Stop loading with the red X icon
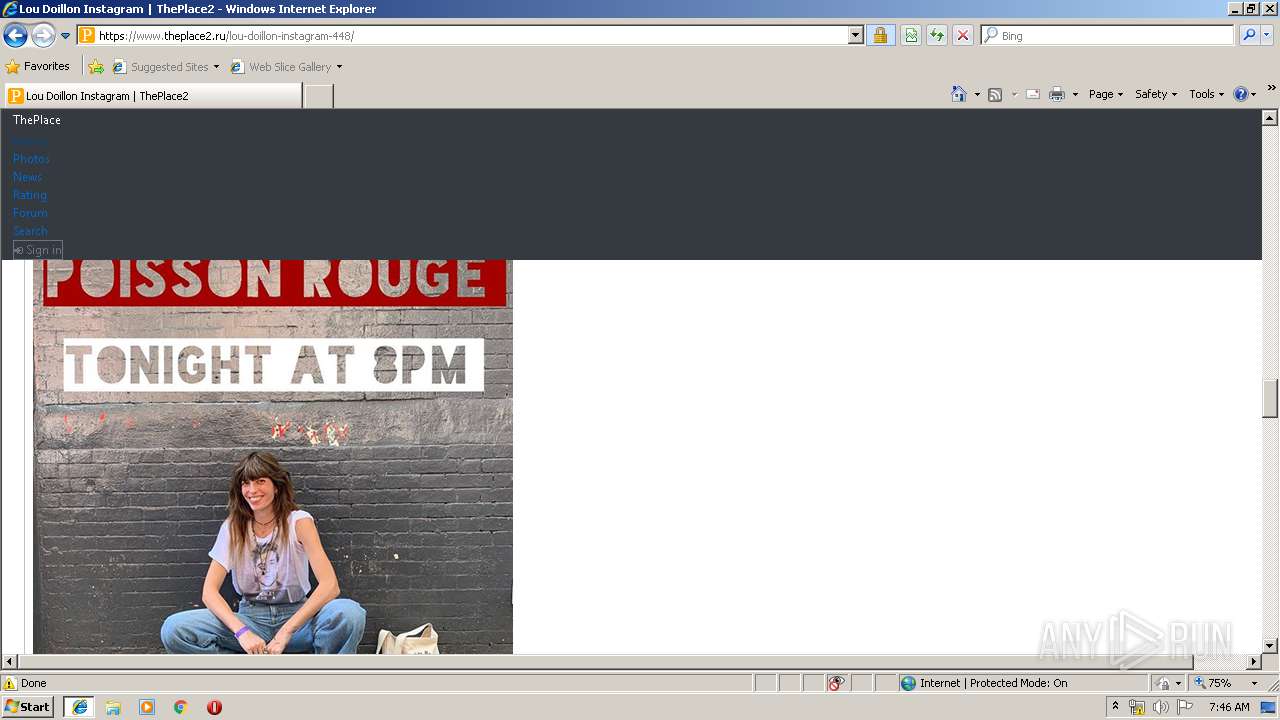The height and width of the screenshot is (720, 1280). click(x=963, y=35)
